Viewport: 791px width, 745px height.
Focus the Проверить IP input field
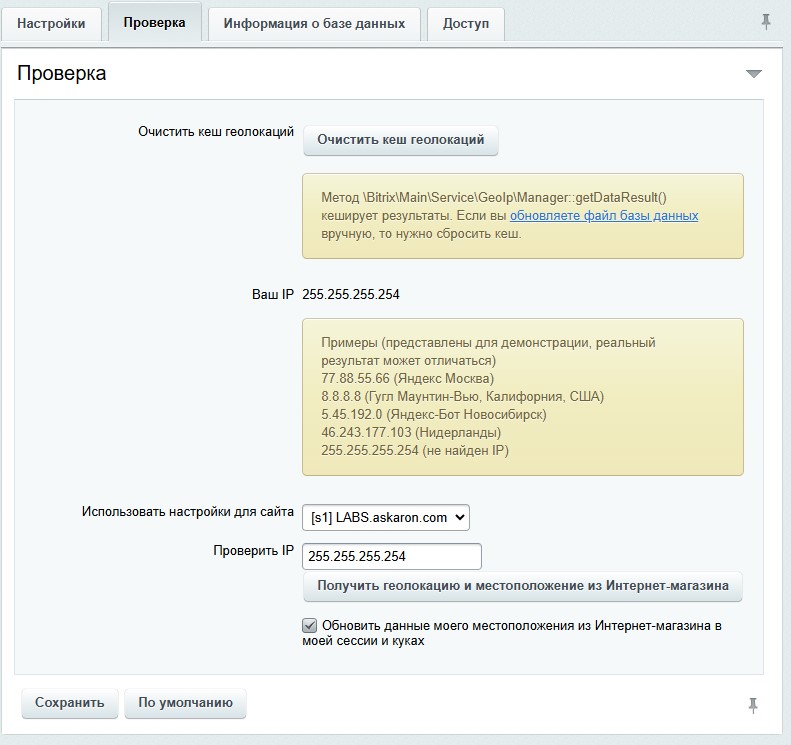click(392, 556)
